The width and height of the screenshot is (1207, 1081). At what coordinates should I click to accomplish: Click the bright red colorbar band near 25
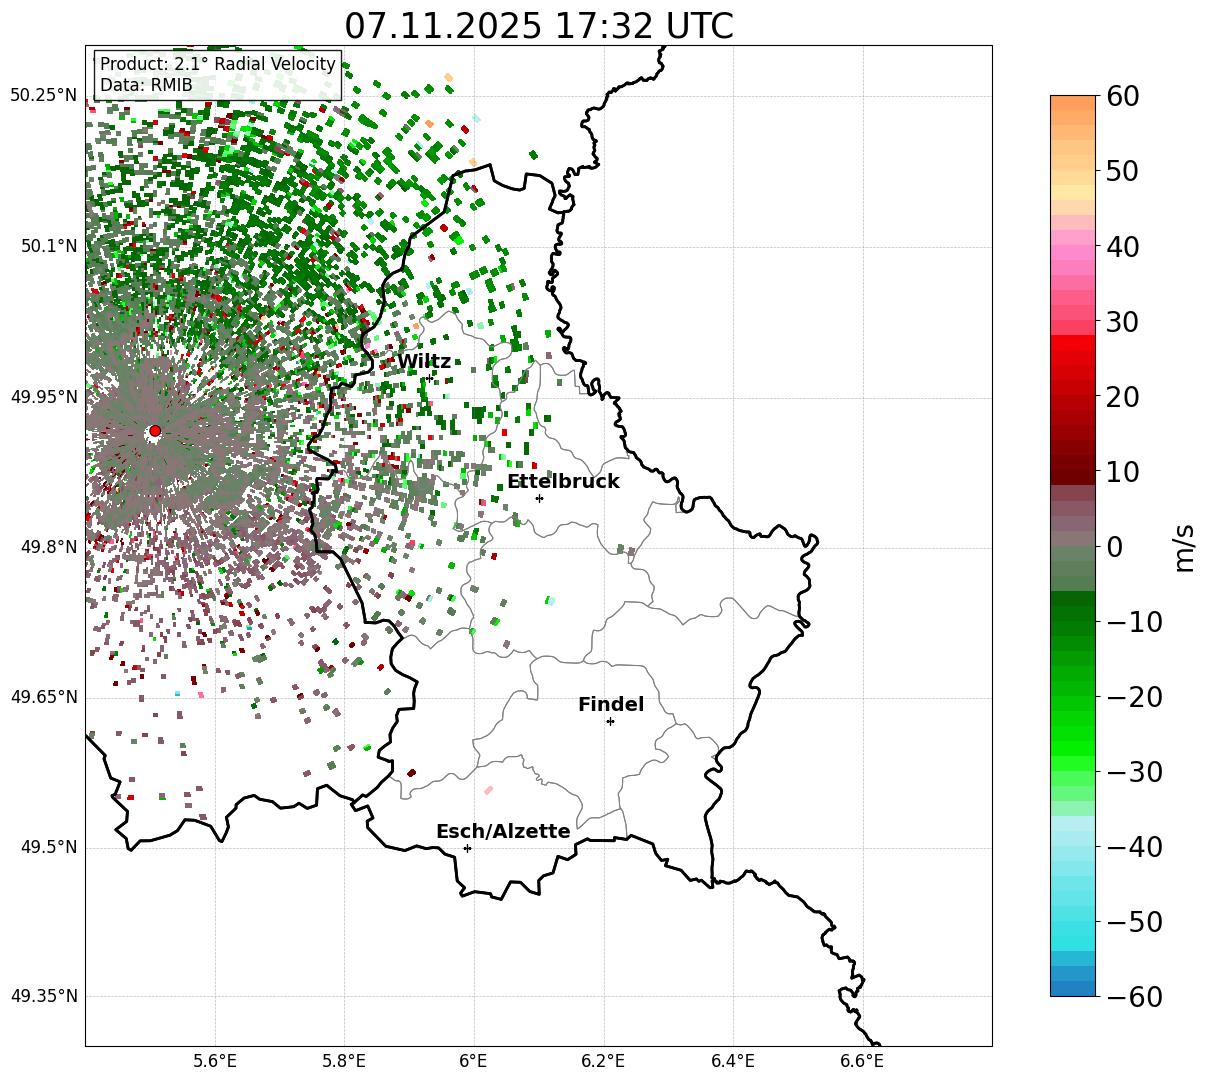1073,358
